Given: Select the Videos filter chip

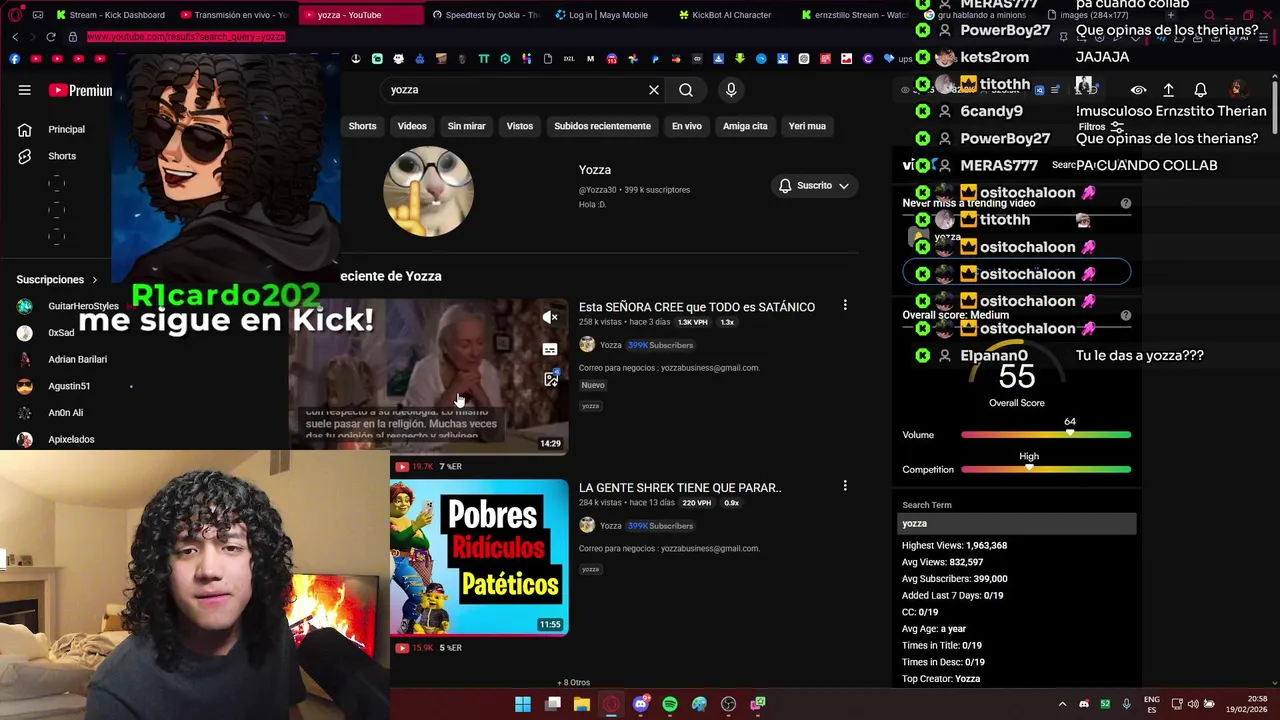Looking at the screenshot, I should 412,126.
